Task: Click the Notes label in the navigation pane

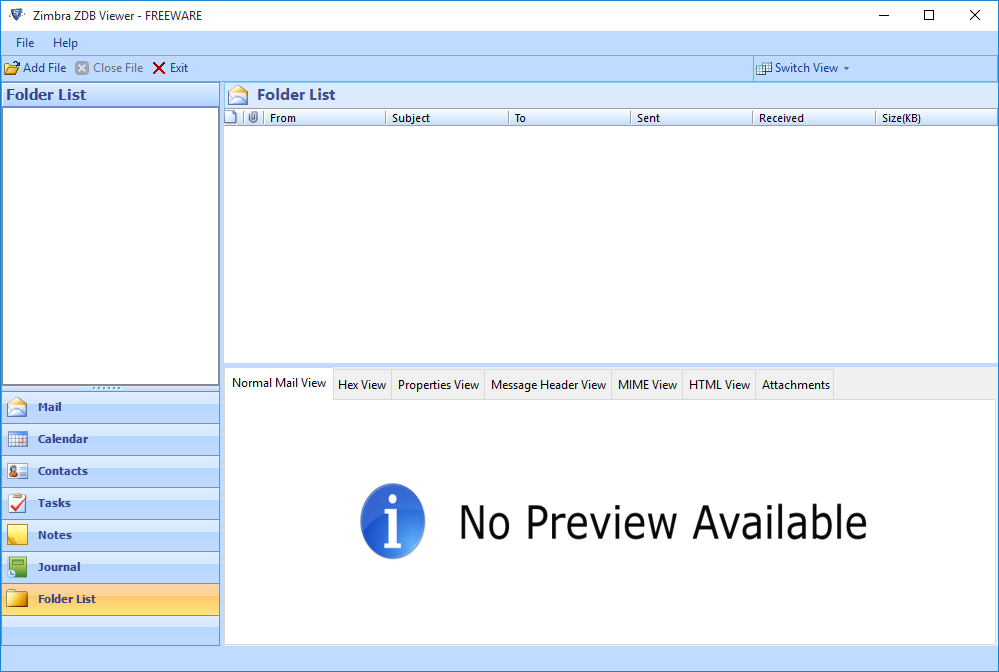Action: [55, 535]
